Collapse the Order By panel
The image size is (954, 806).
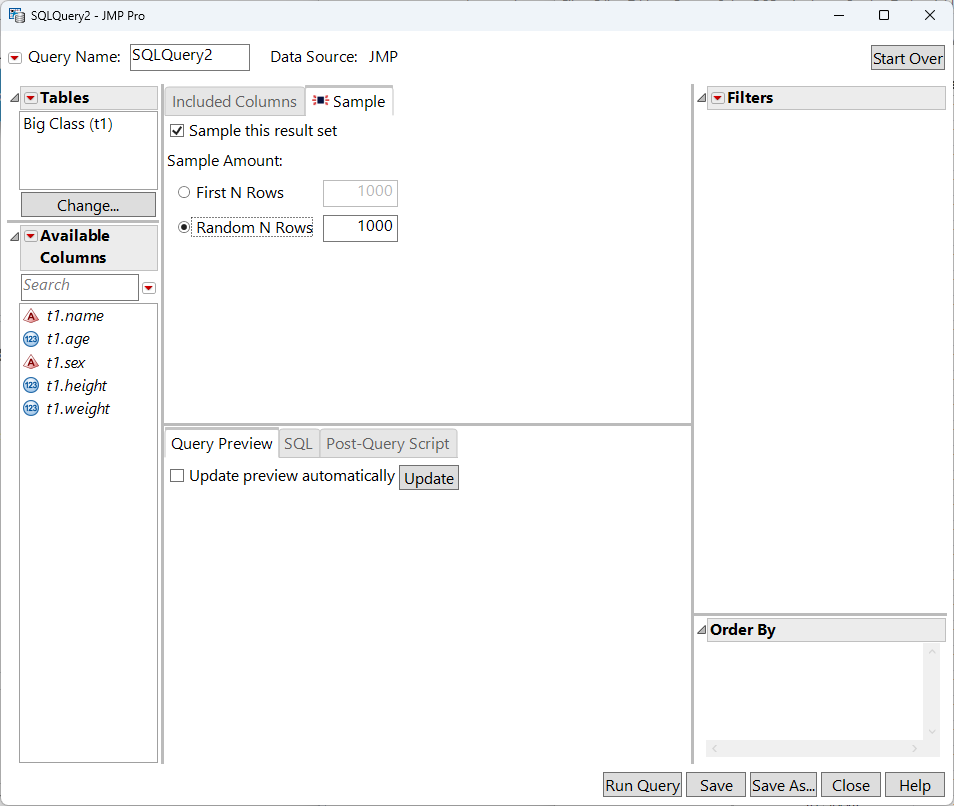tap(700, 629)
